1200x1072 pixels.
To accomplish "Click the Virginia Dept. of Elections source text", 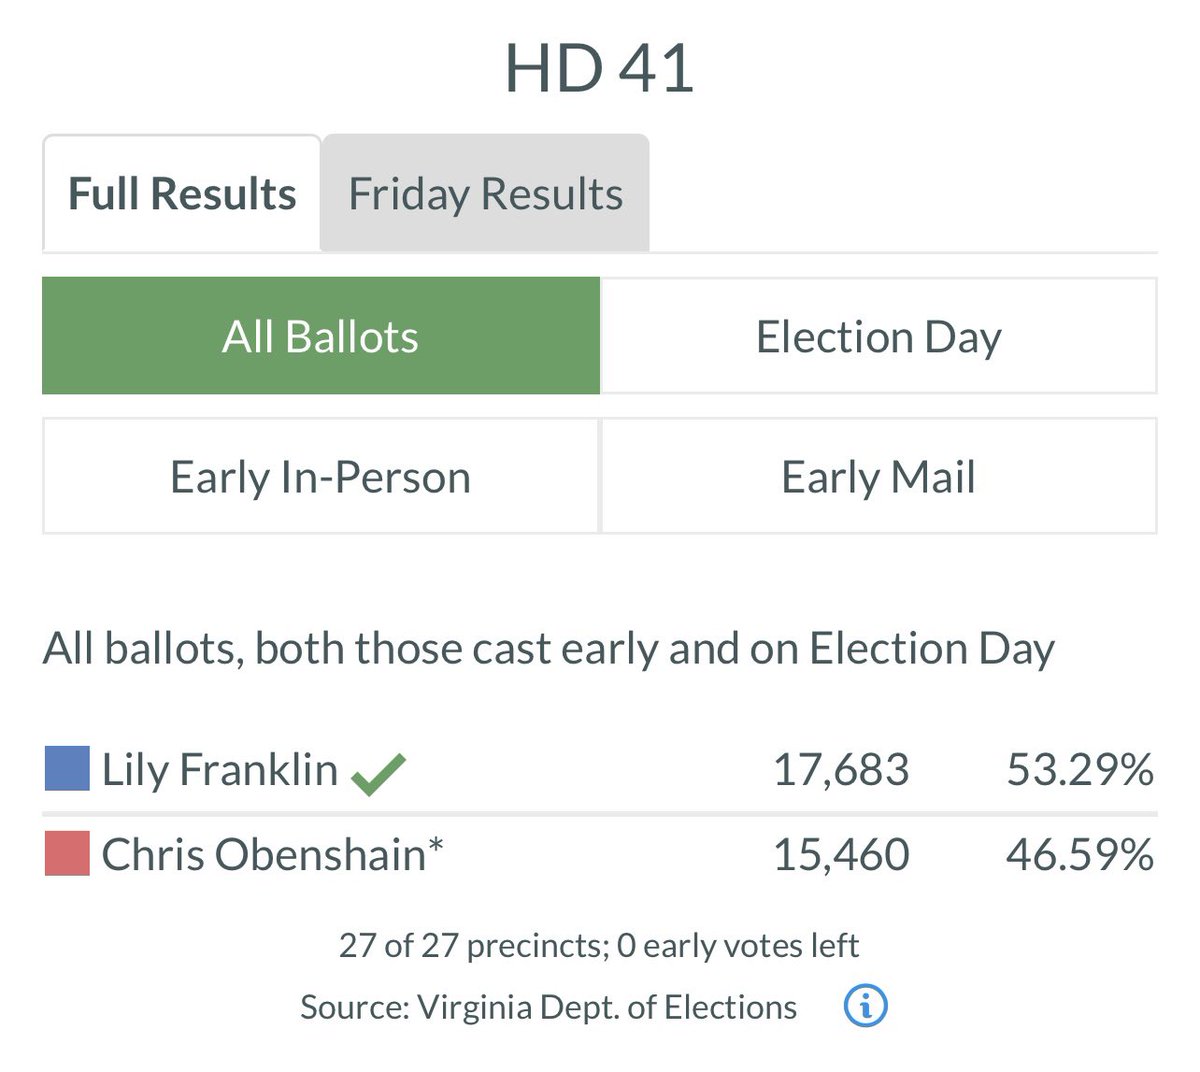I will (x=548, y=1007).
